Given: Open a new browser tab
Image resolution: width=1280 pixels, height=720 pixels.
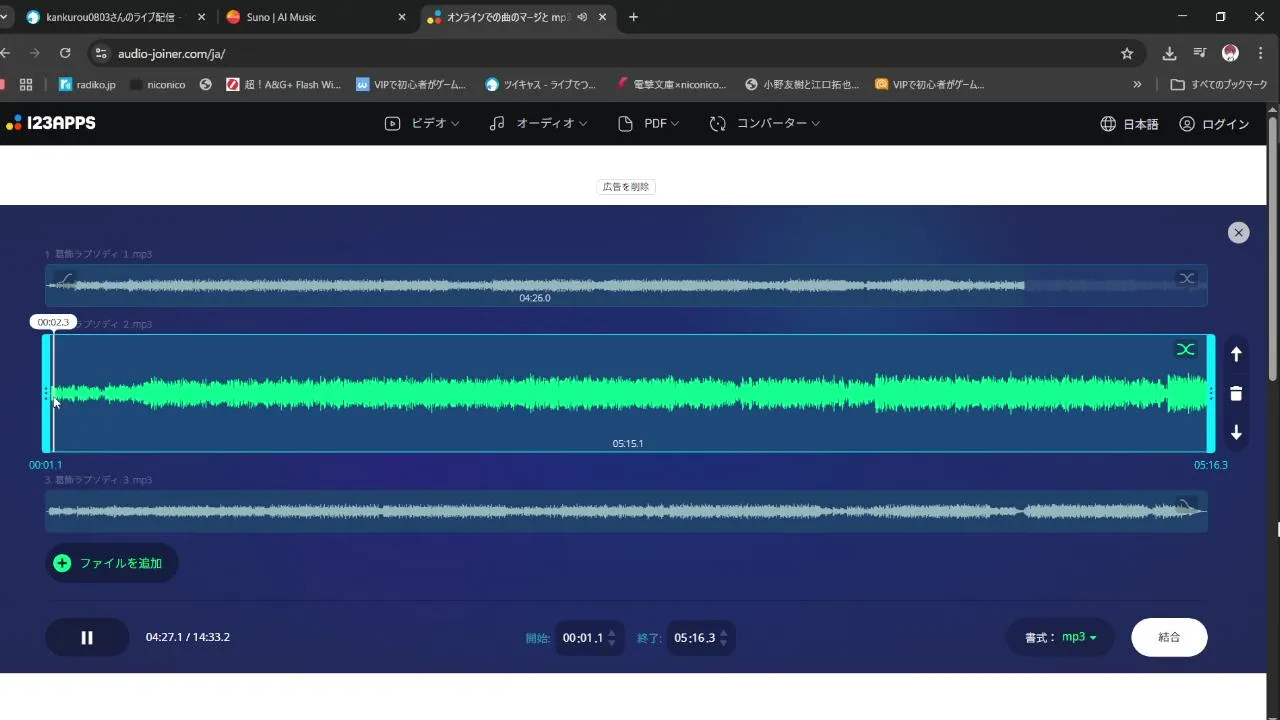Looking at the screenshot, I should pyautogui.click(x=633, y=17).
